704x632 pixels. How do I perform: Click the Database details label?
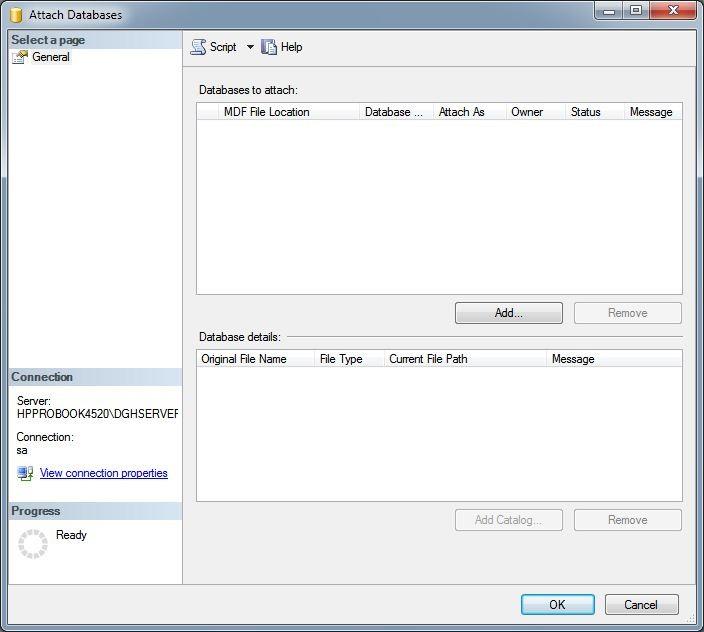pyautogui.click(x=240, y=337)
